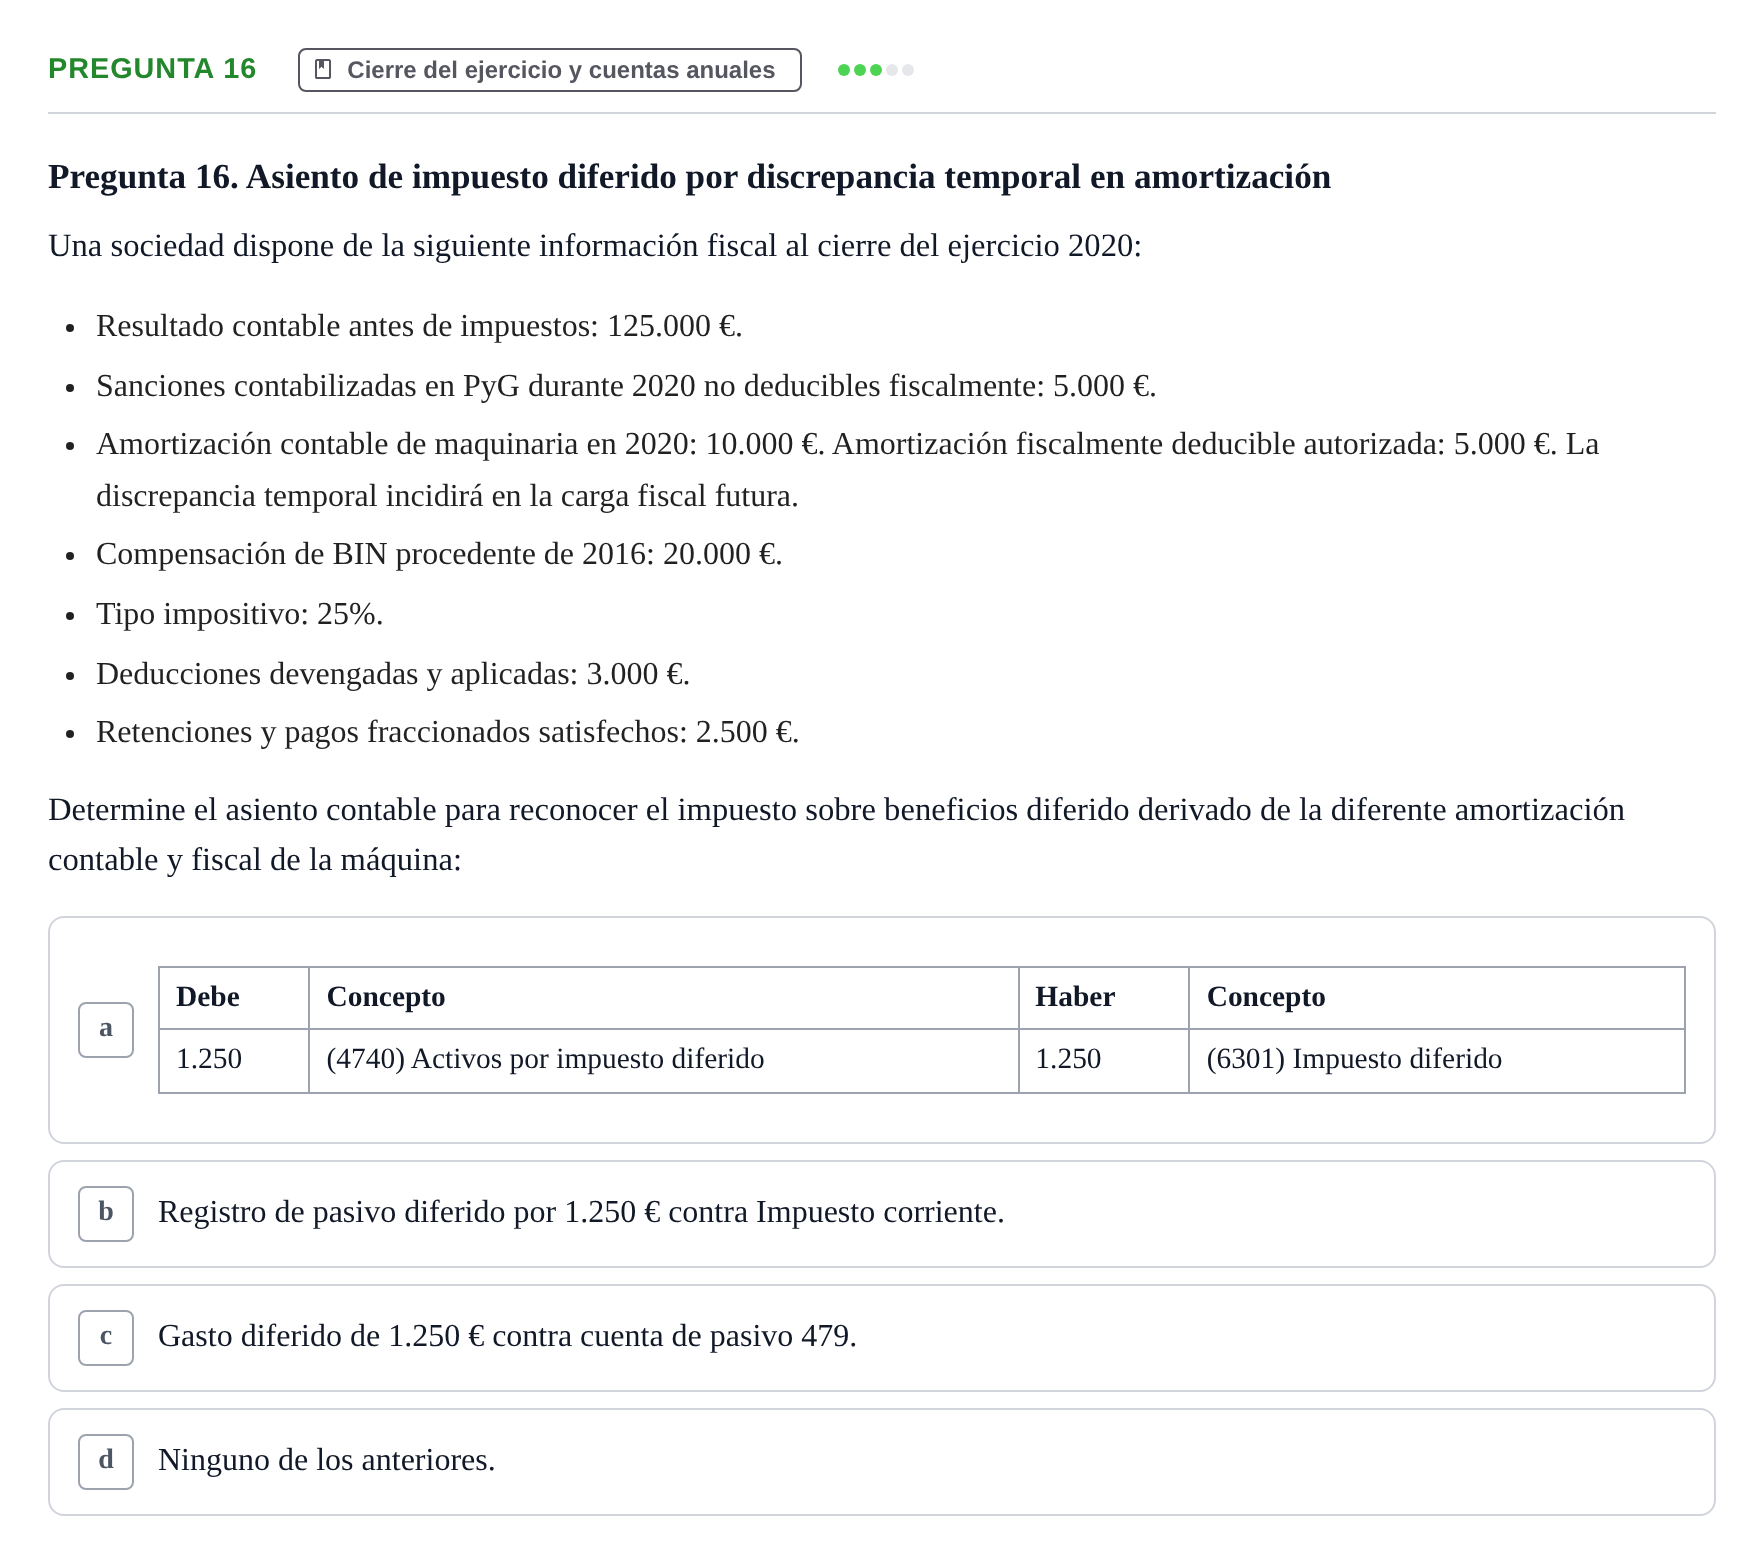Click the 1.250 value in the Haber column
This screenshot has width=1764, height=1564.
click(1104, 1060)
